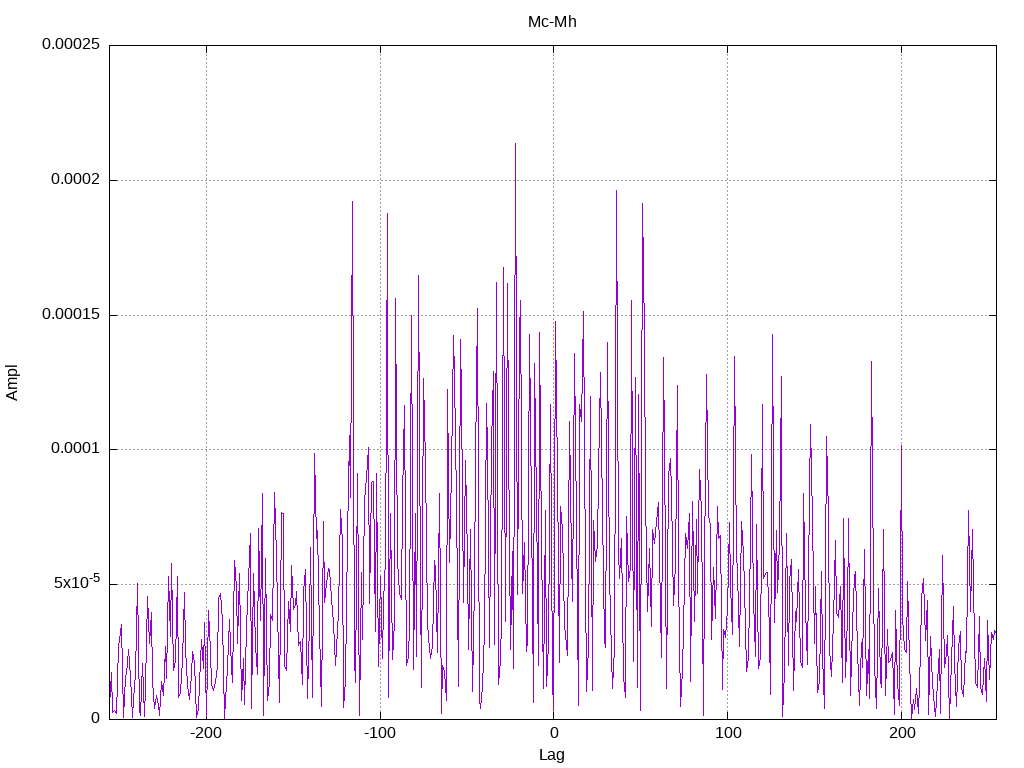Screen dimensions: 1024x768
Task: Click the tallest peak tip above 0.0002
Action: (515, 144)
